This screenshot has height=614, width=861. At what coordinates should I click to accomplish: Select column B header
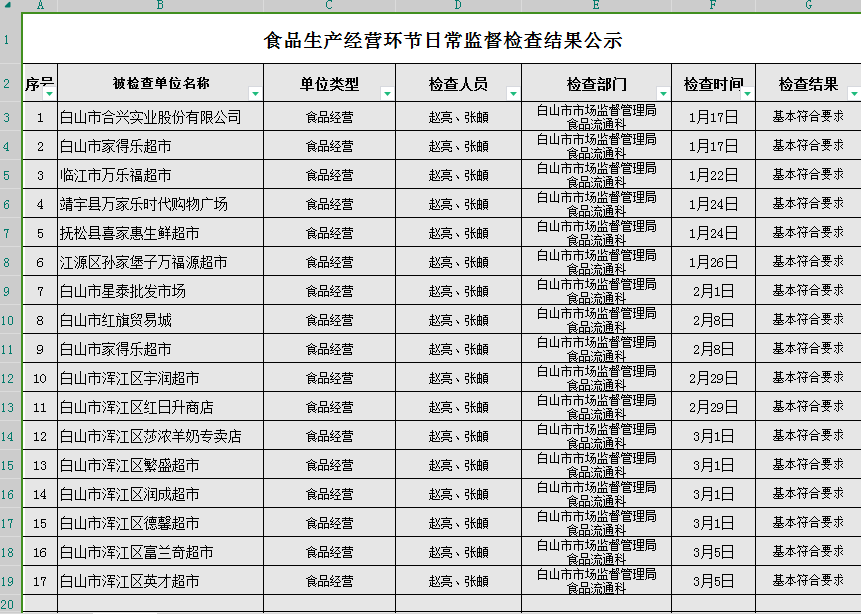pyautogui.click(x=160, y=5)
